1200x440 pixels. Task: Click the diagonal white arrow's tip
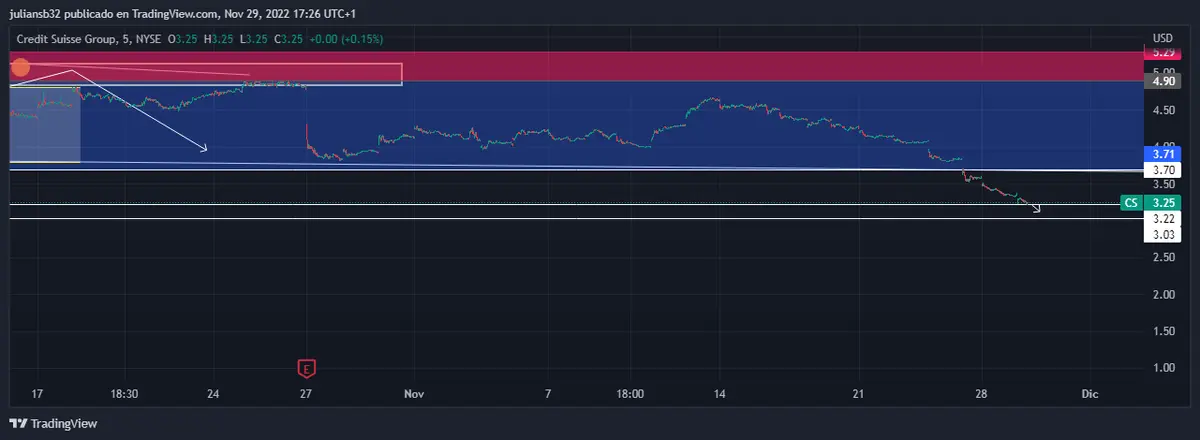[x=205, y=150]
